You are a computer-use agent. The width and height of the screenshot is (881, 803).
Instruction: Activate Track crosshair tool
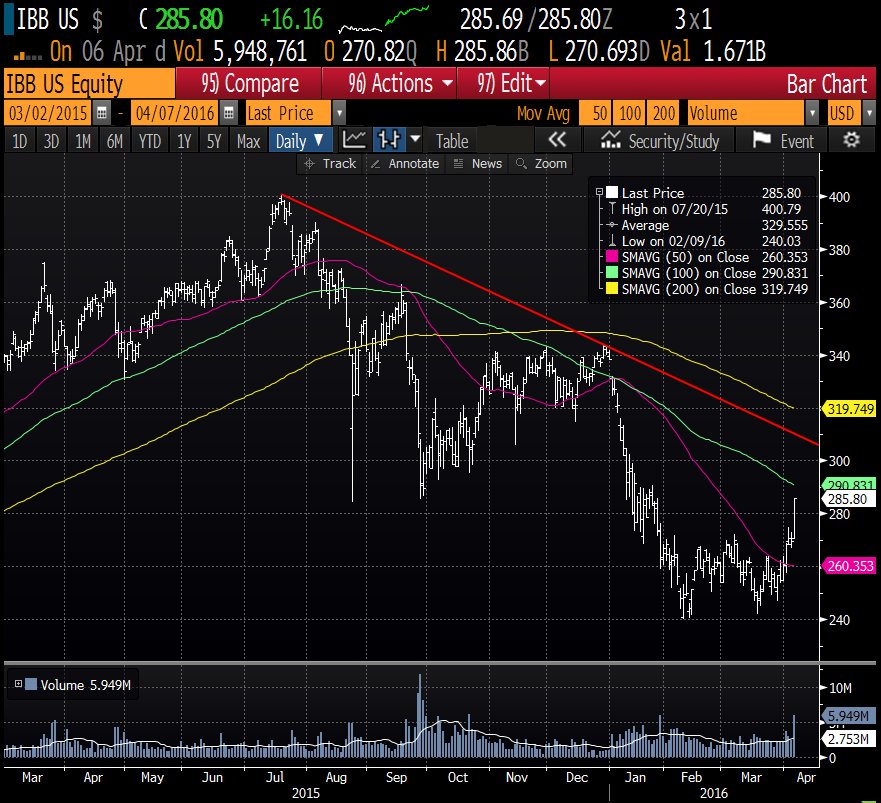(x=330, y=164)
